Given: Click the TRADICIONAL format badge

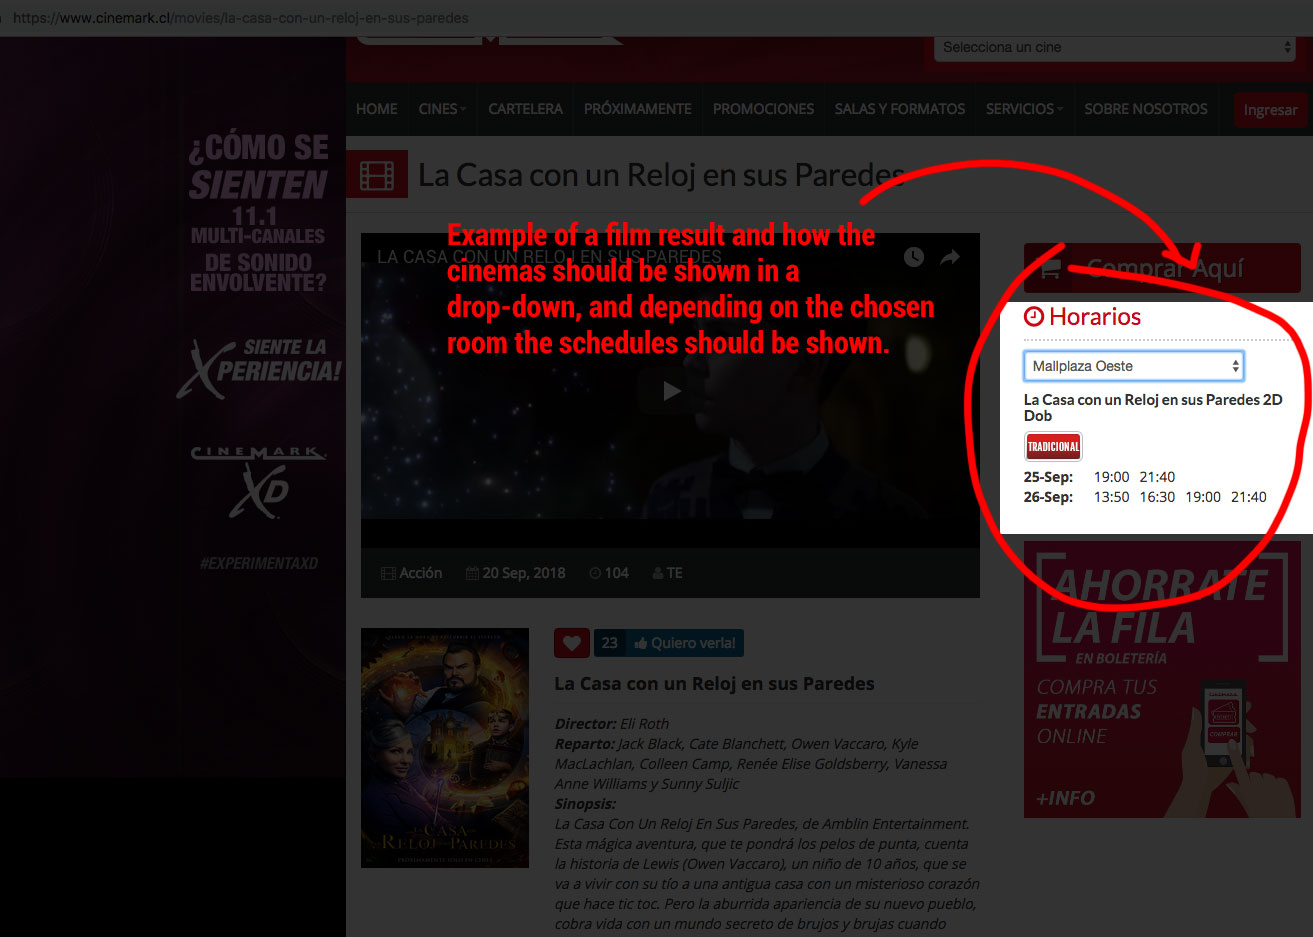Looking at the screenshot, I should point(1053,446).
